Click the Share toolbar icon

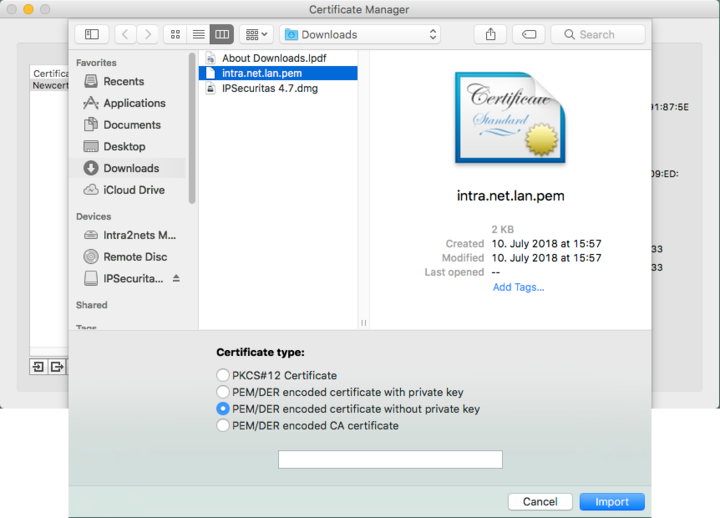tap(490, 34)
